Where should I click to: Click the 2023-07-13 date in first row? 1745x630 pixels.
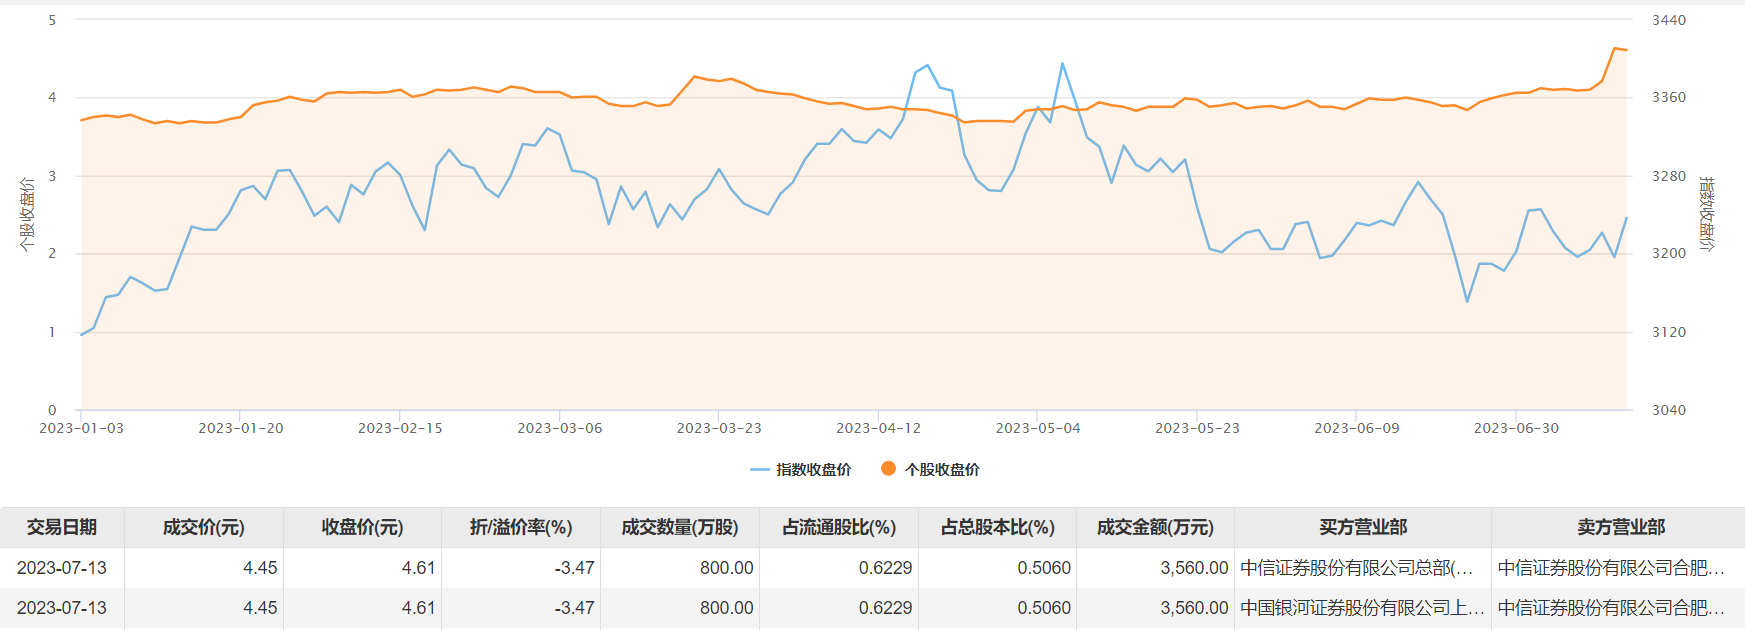pyautogui.click(x=62, y=568)
